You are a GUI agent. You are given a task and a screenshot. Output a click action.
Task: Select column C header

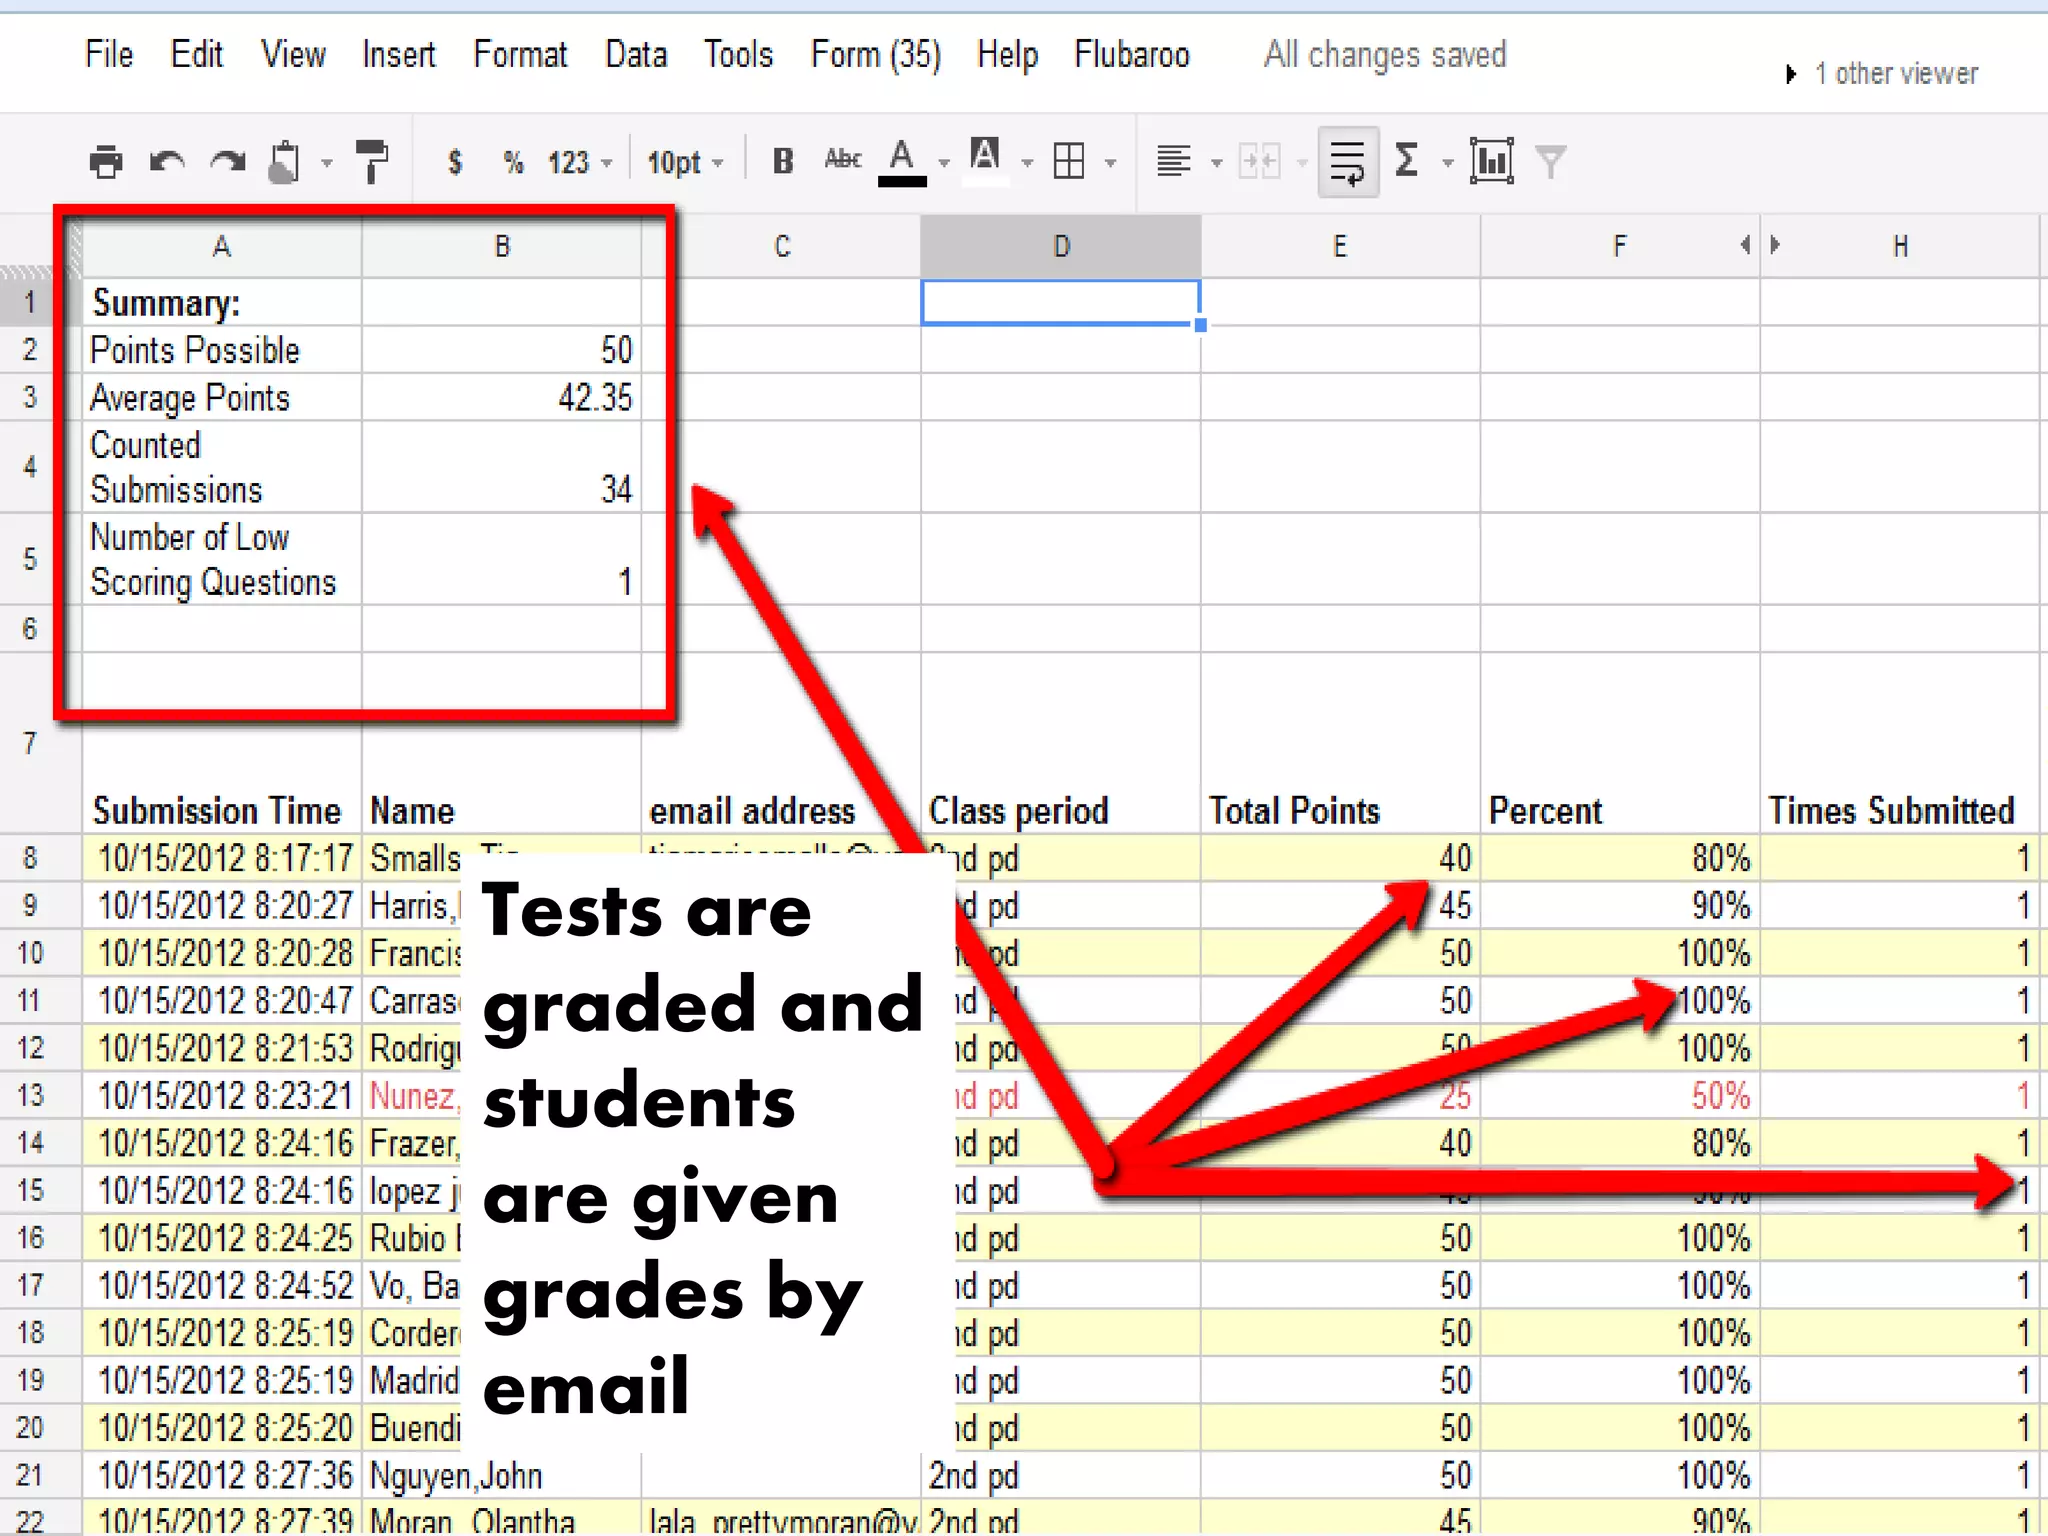[782, 246]
